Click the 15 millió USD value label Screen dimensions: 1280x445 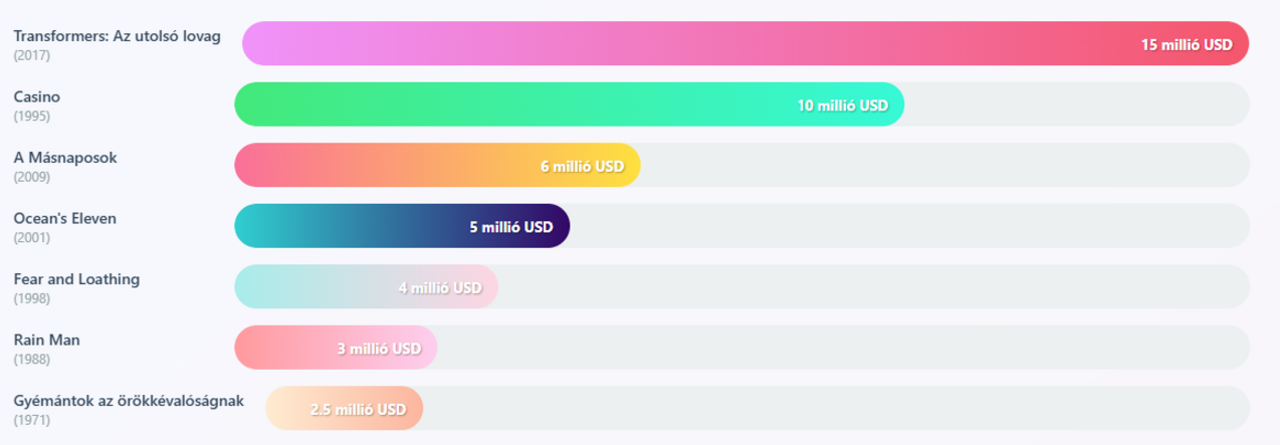[x=1187, y=44]
